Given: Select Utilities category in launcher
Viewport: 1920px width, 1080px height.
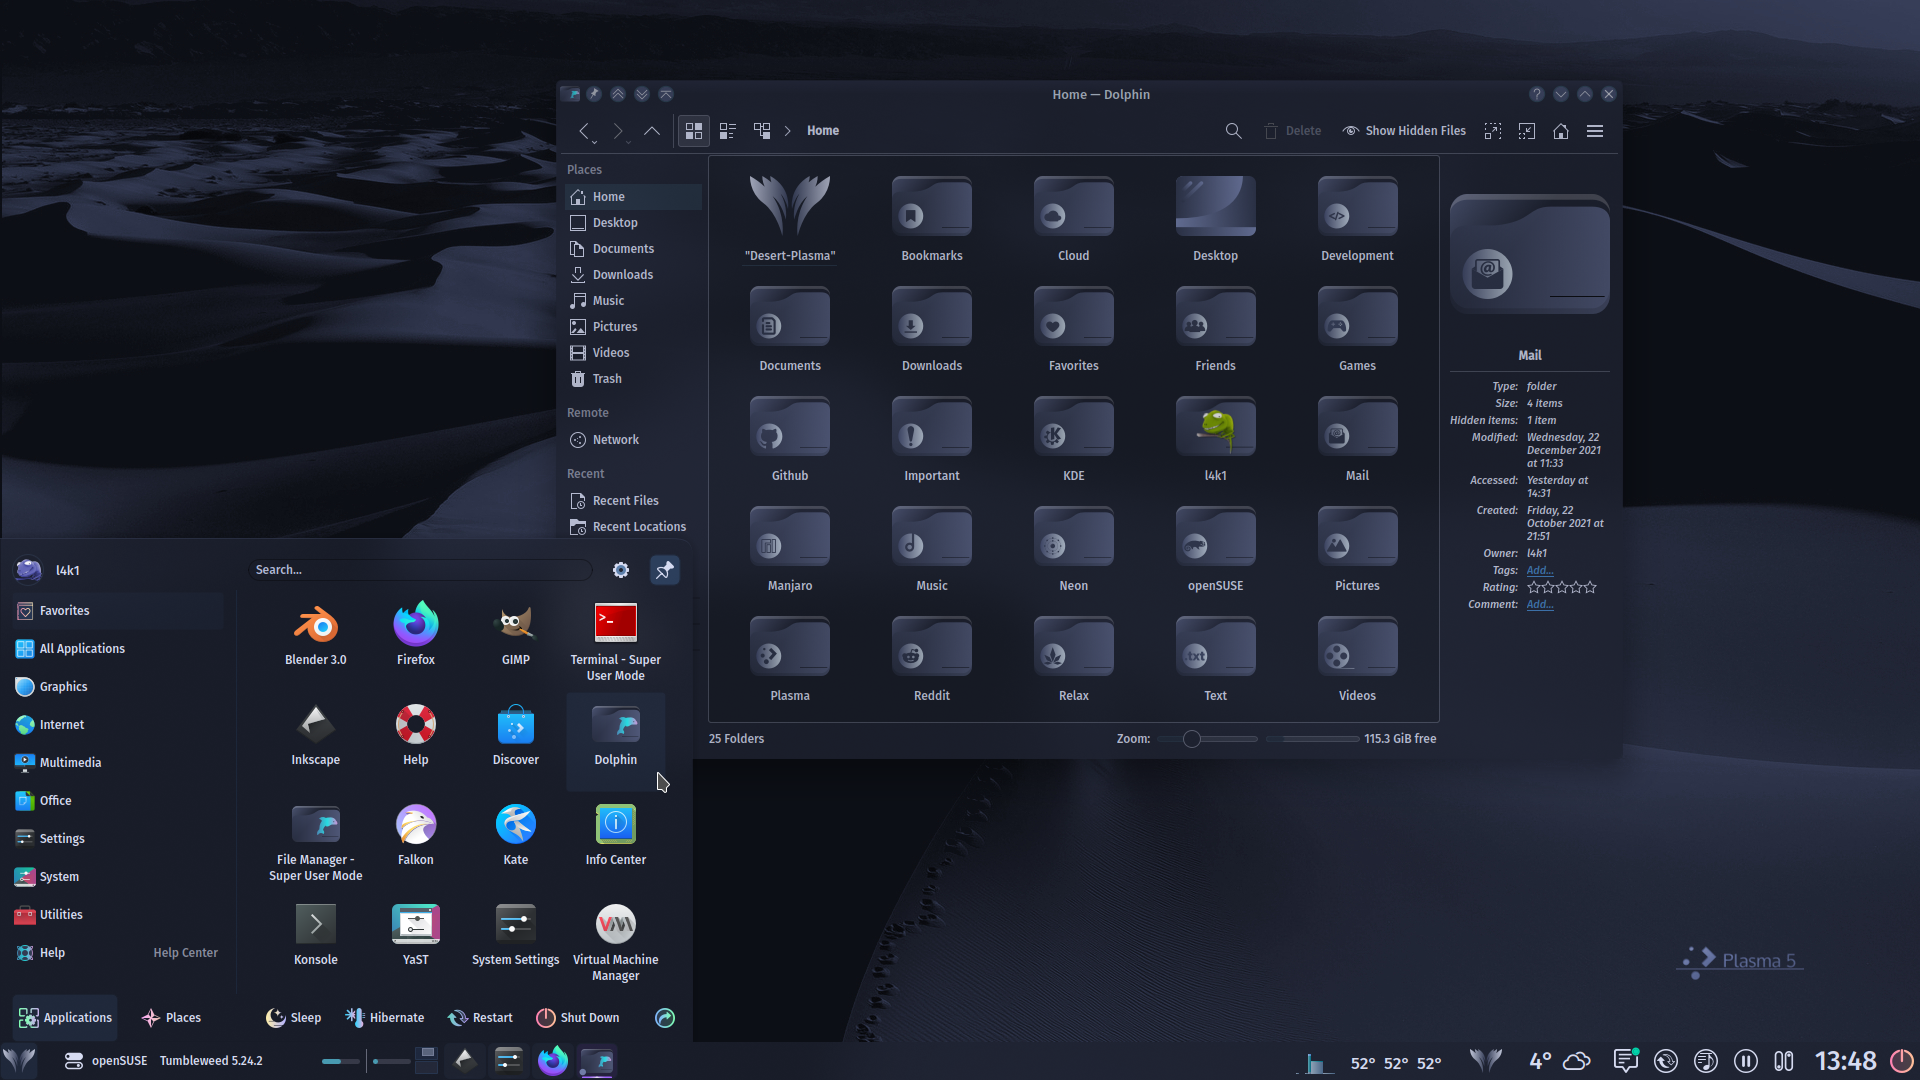Looking at the screenshot, I should pyautogui.click(x=118, y=915).
